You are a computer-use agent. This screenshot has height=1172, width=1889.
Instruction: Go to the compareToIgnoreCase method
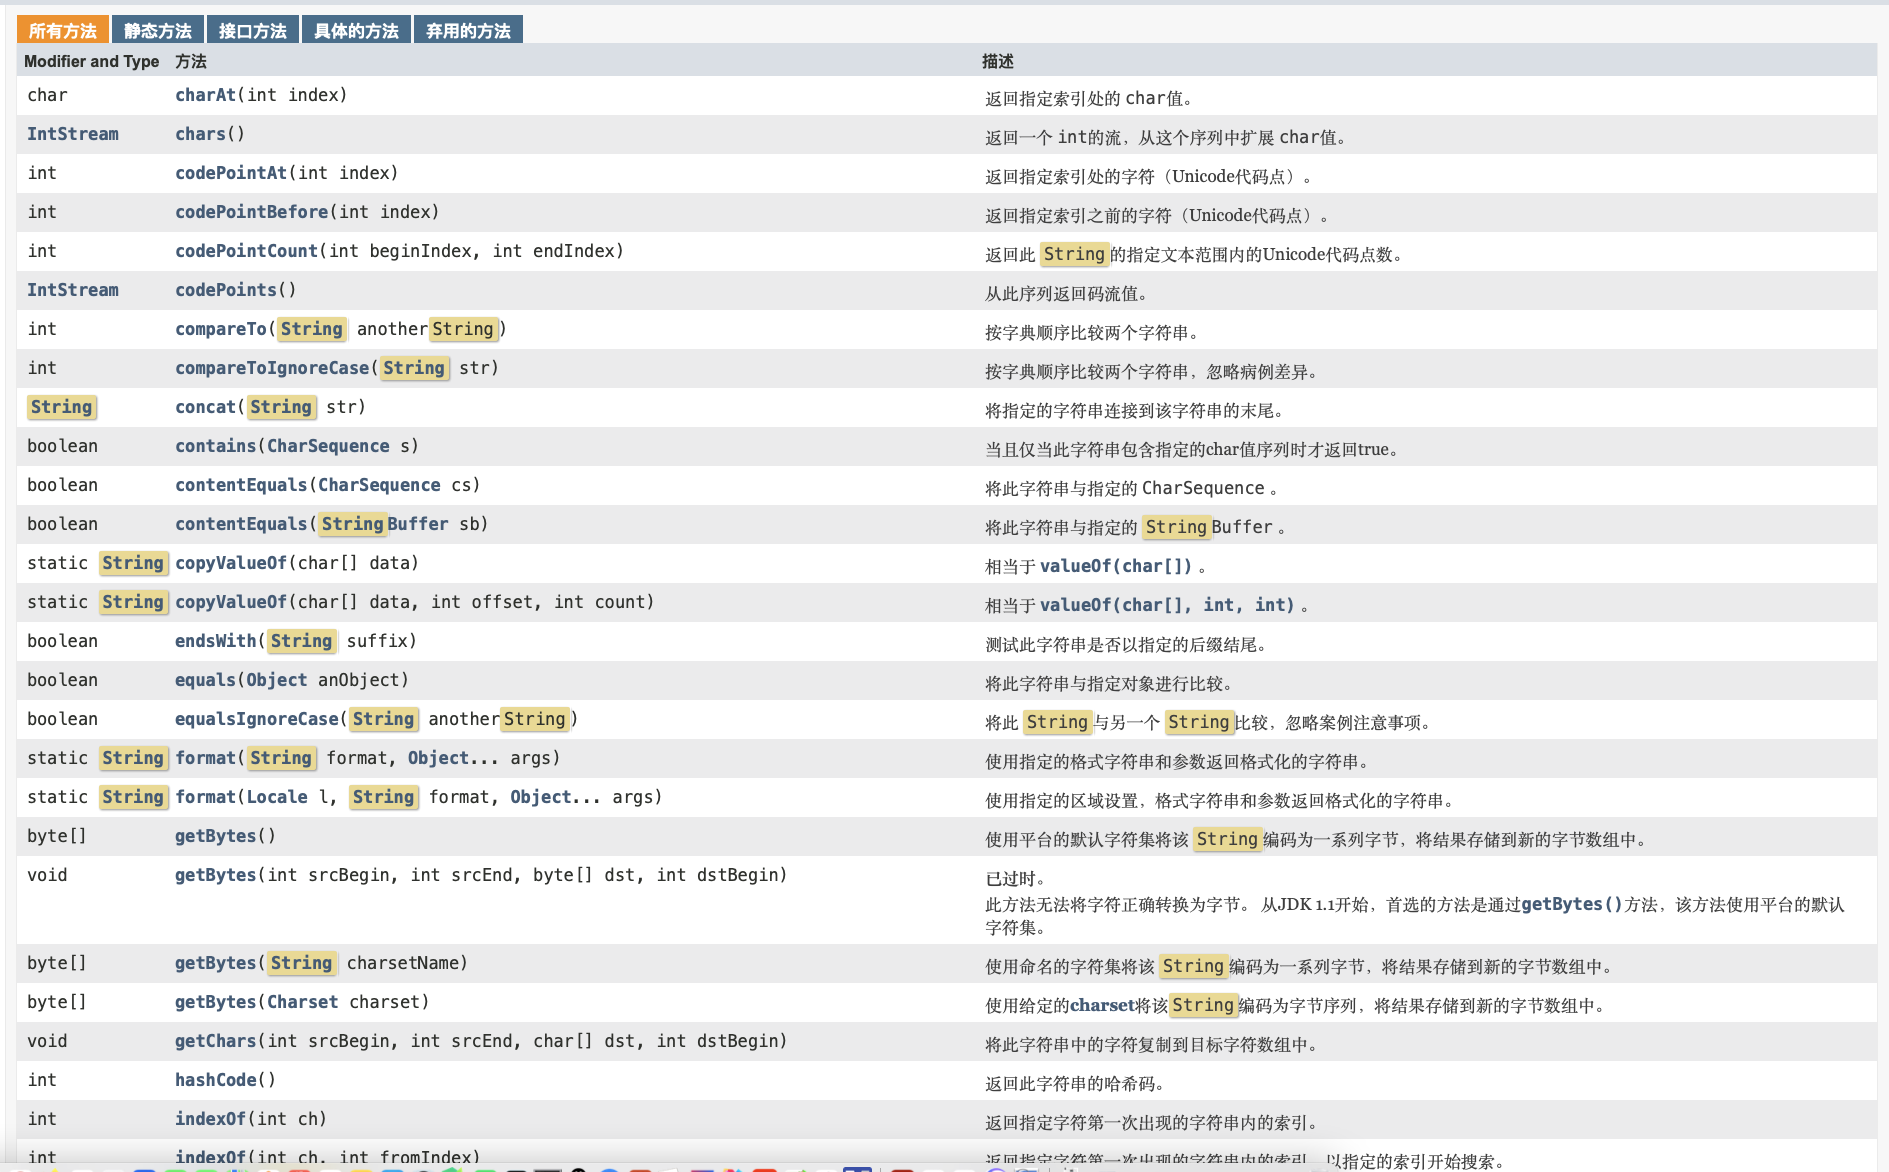(x=272, y=368)
